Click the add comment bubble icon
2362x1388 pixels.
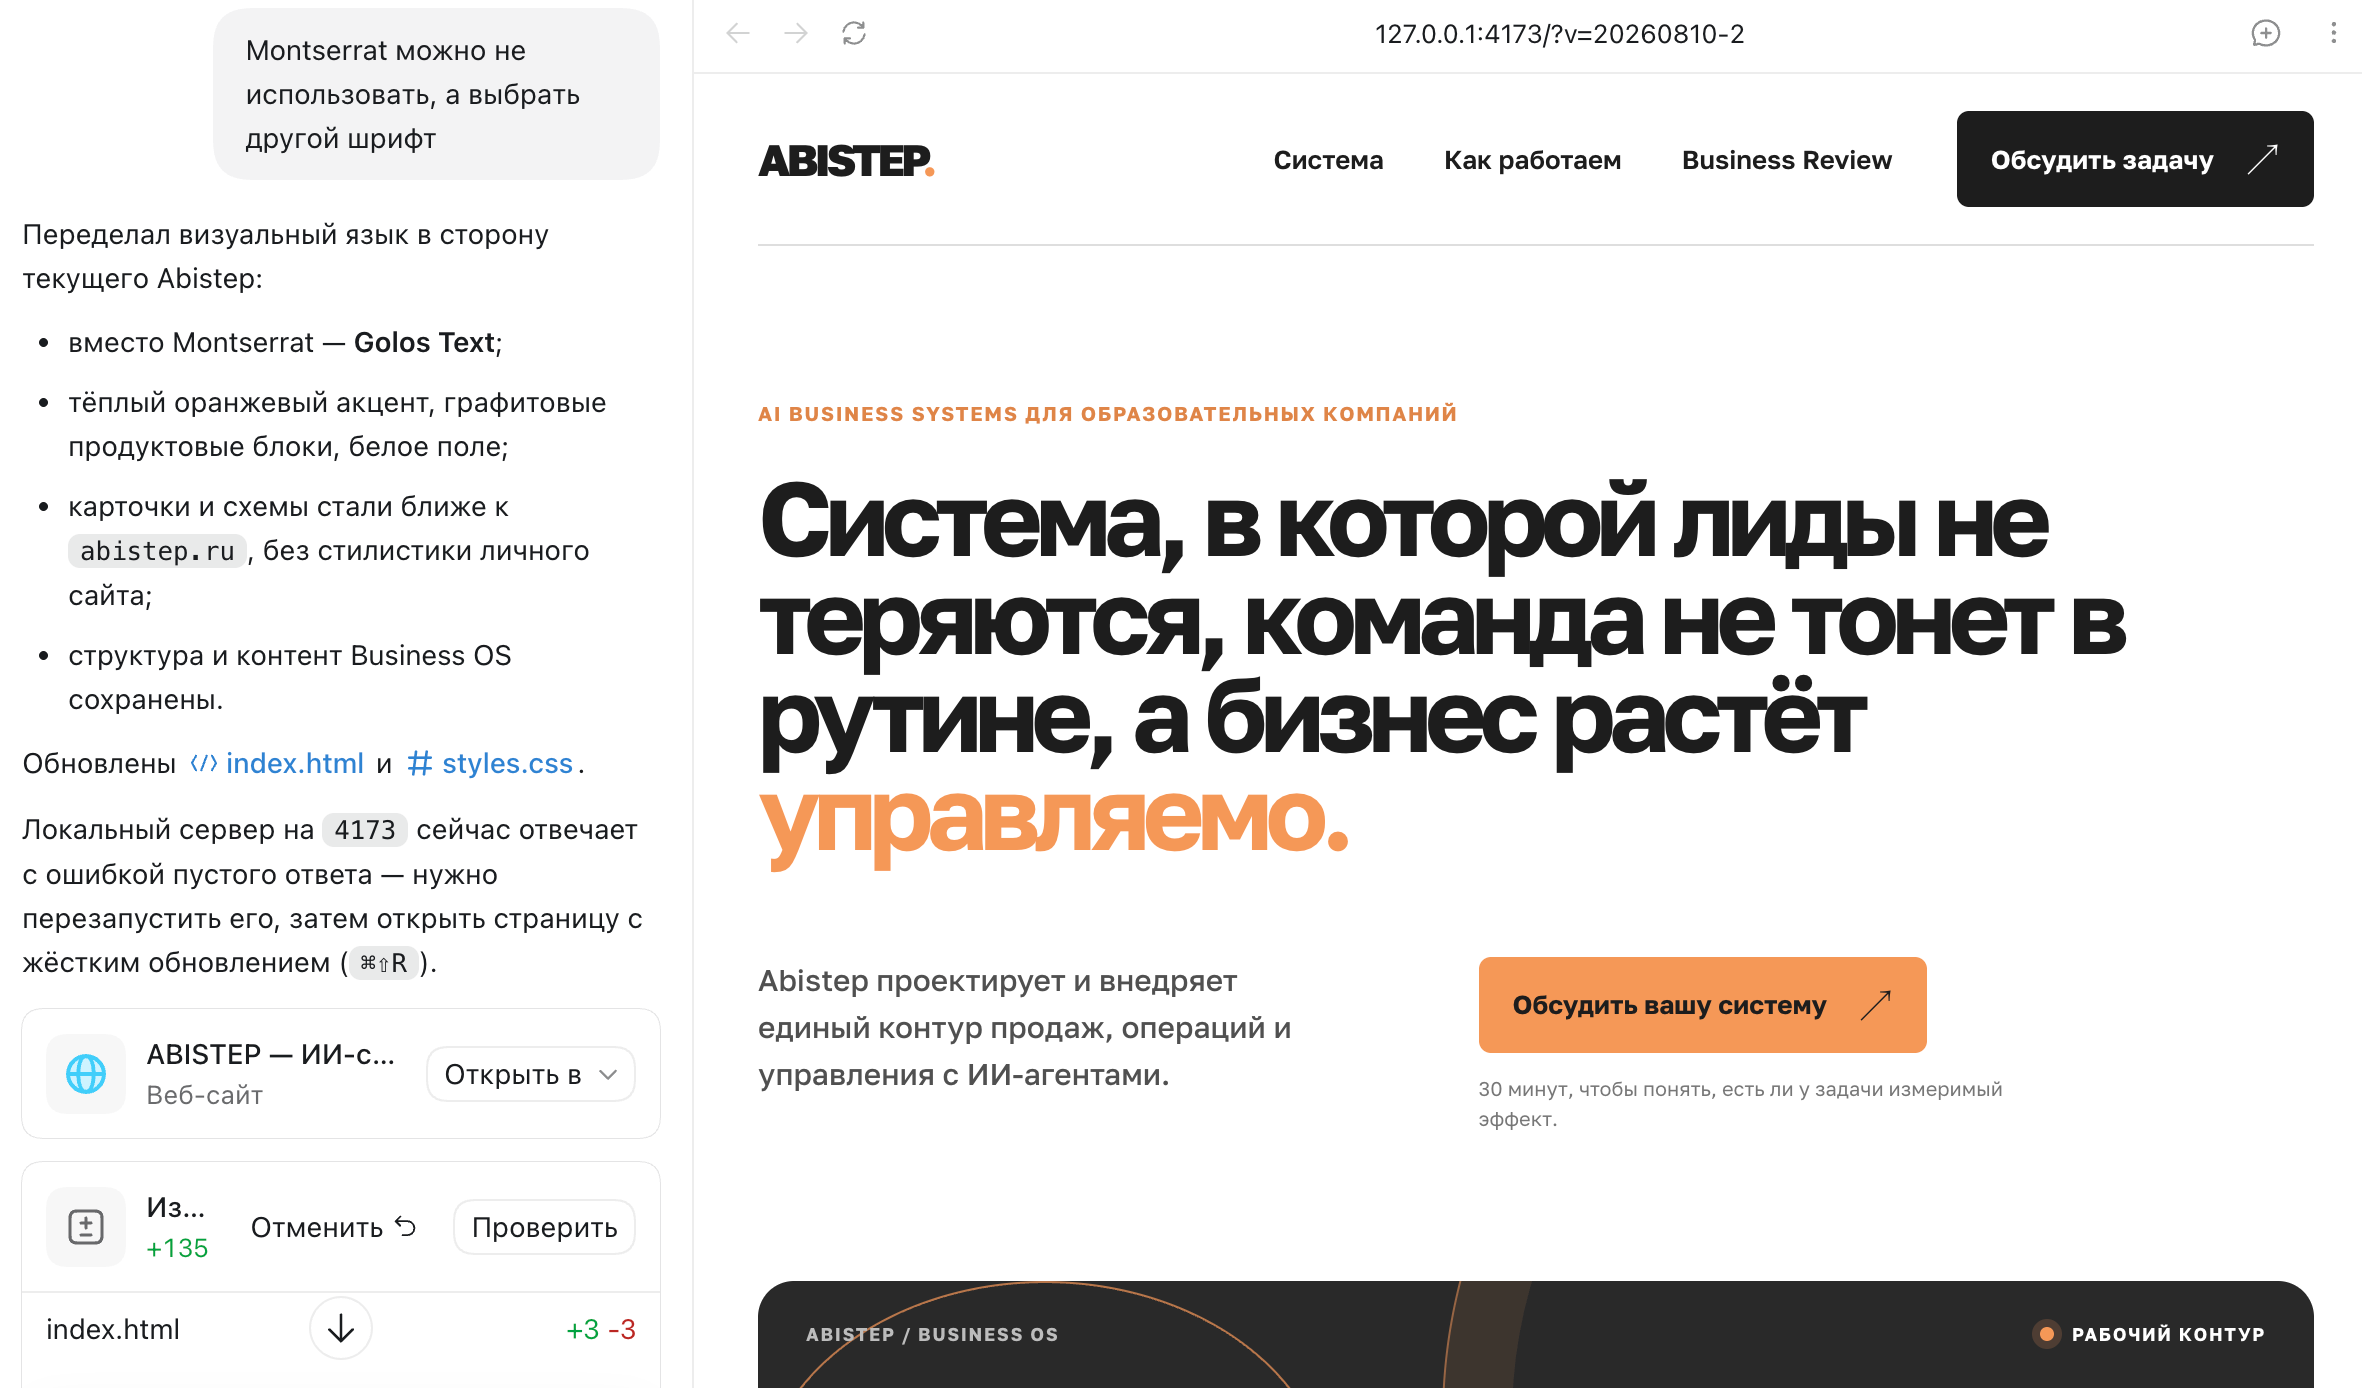pos(2266,34)
